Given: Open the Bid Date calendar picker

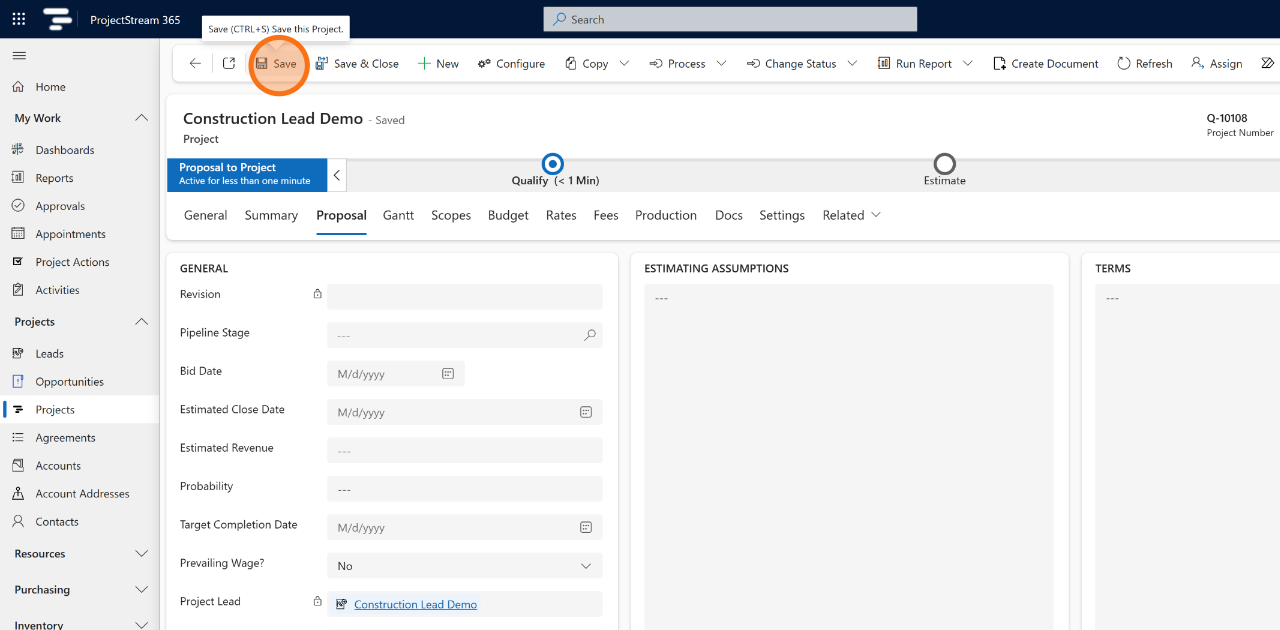Looking at the screenshot, I should 448,374.
